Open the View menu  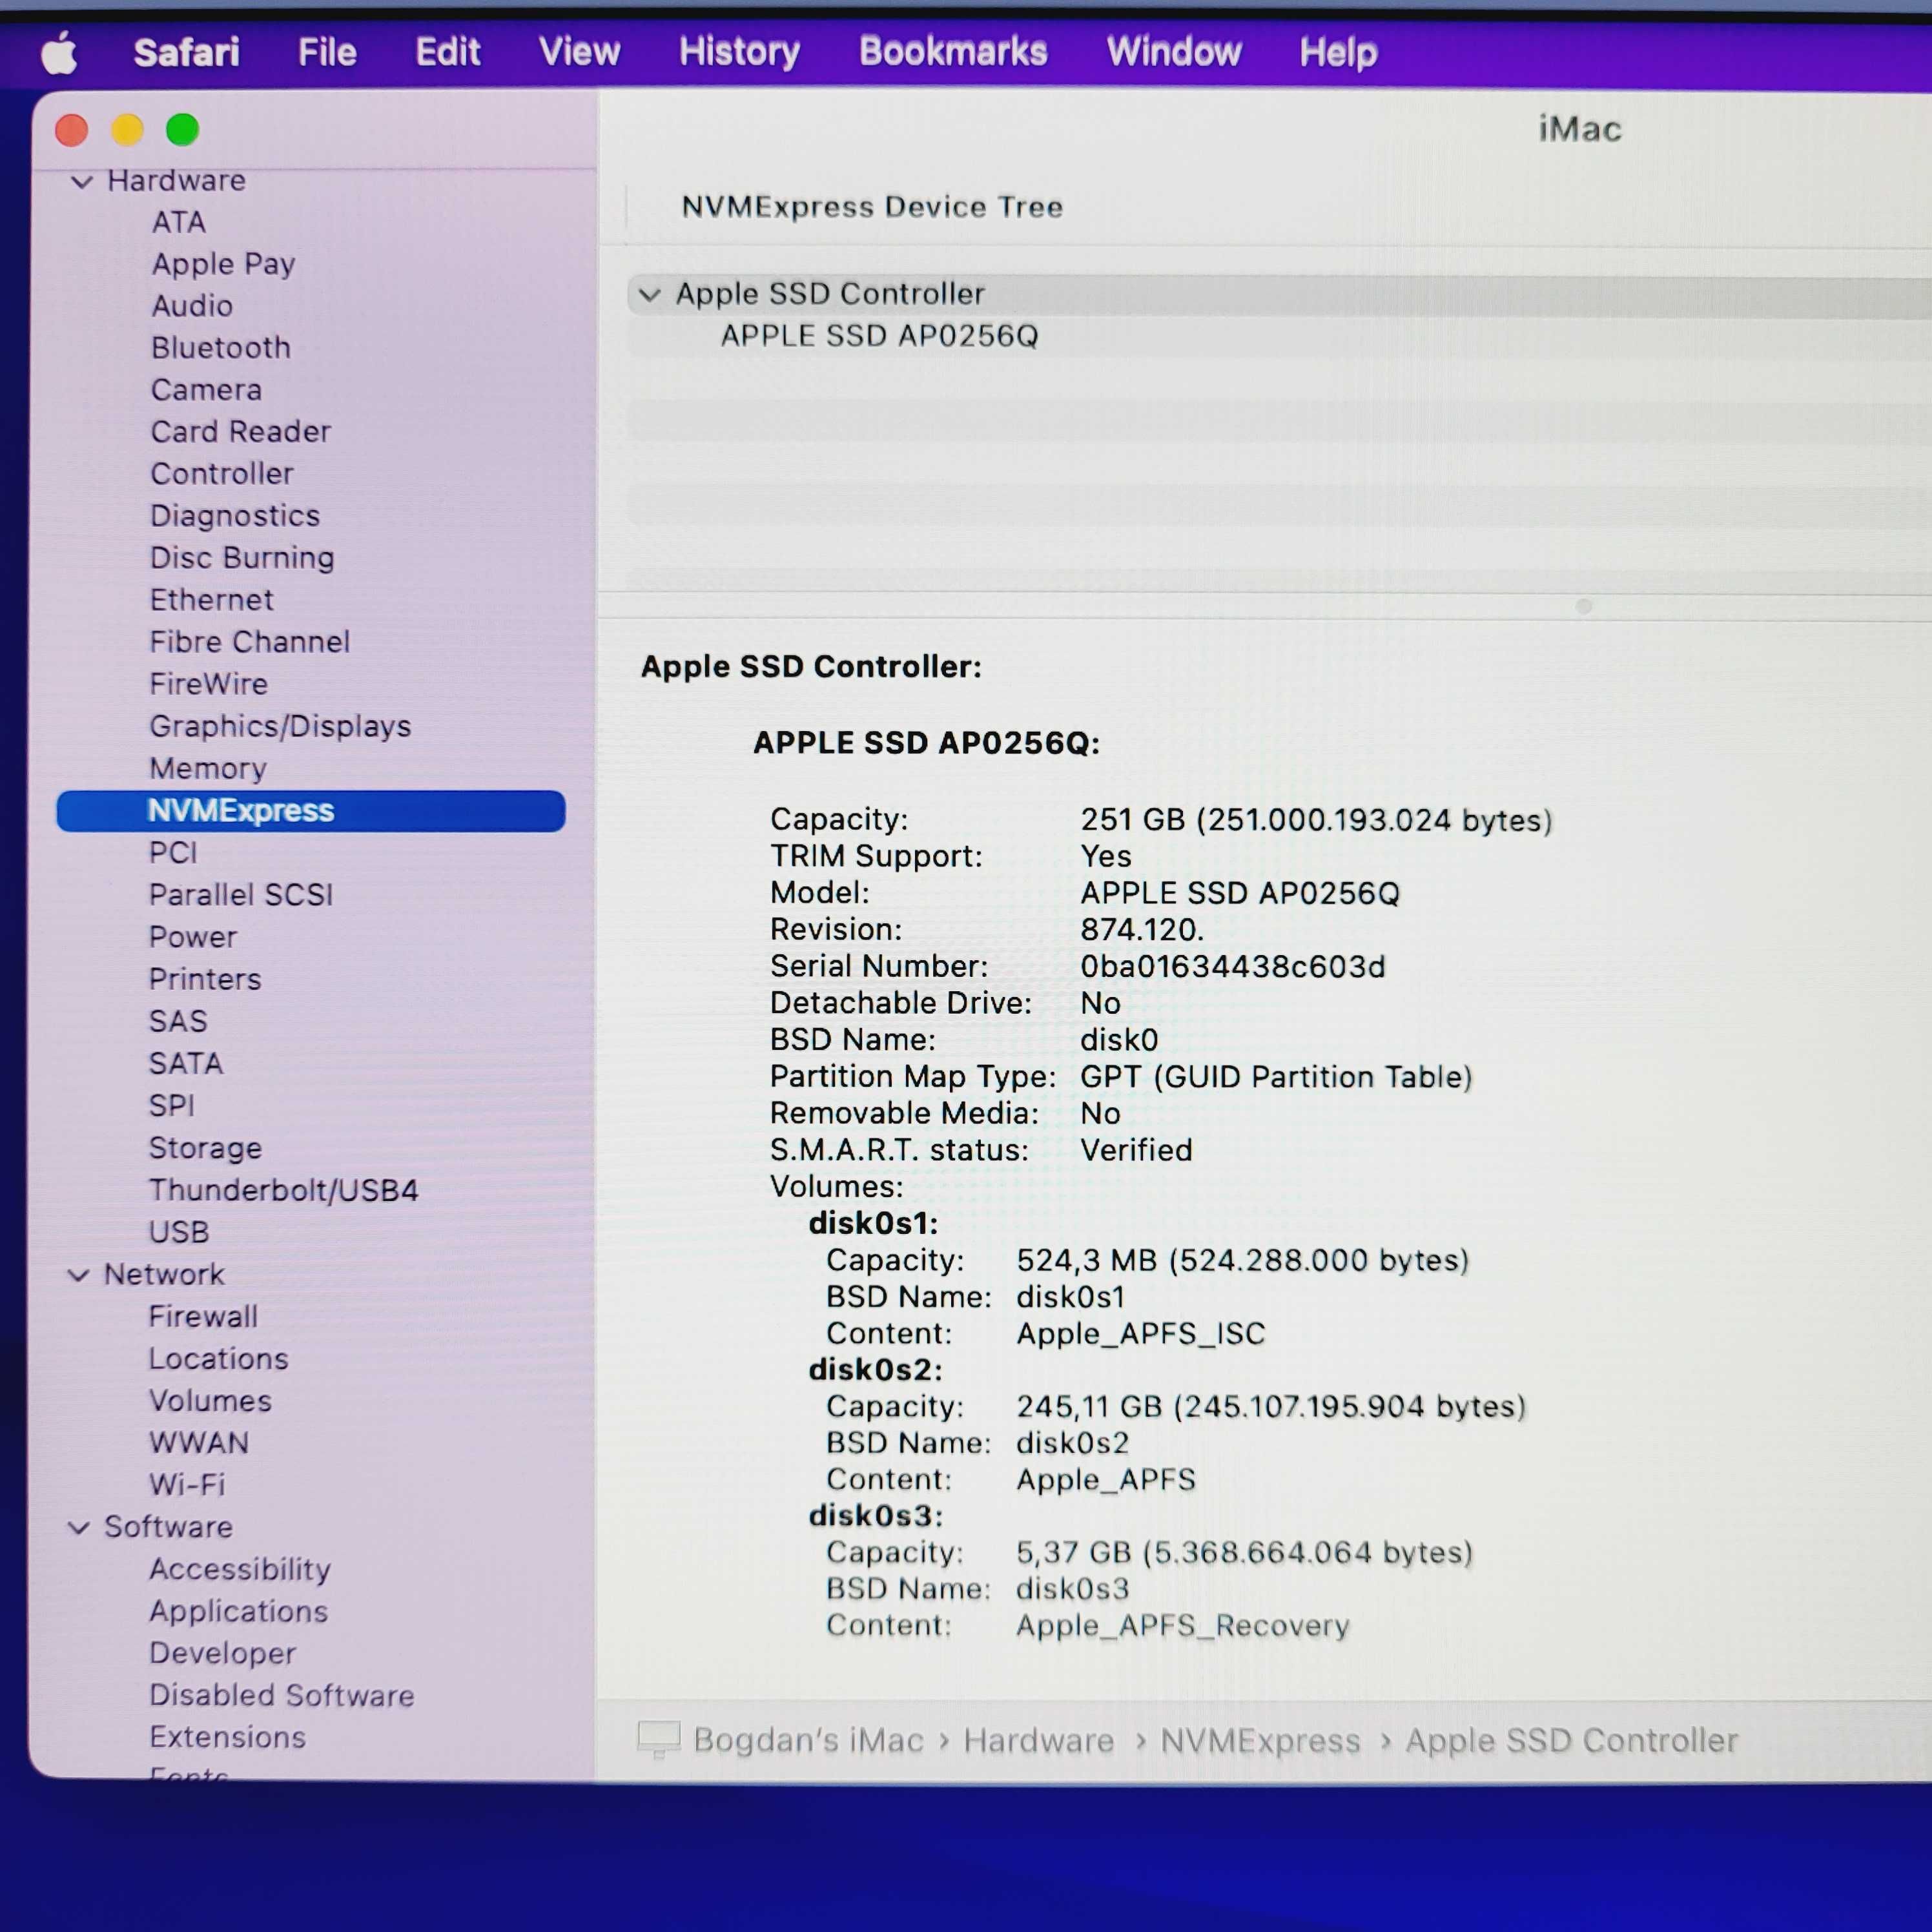pyautogui.click(x=580, y=52)
